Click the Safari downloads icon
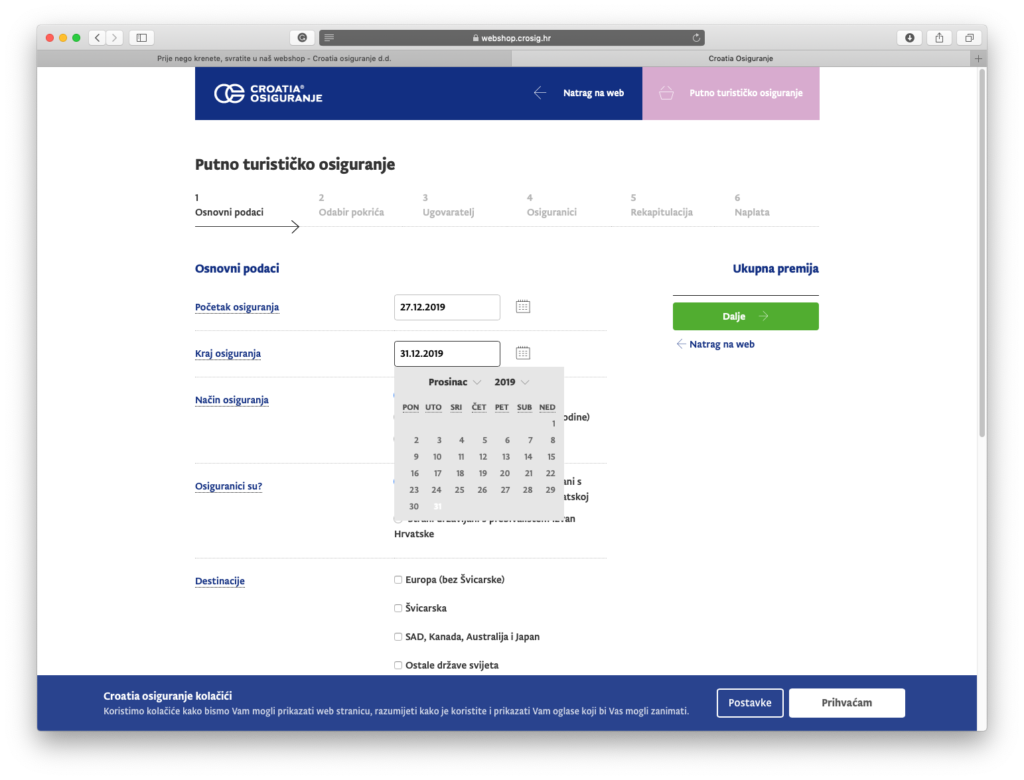 point(909,38)
